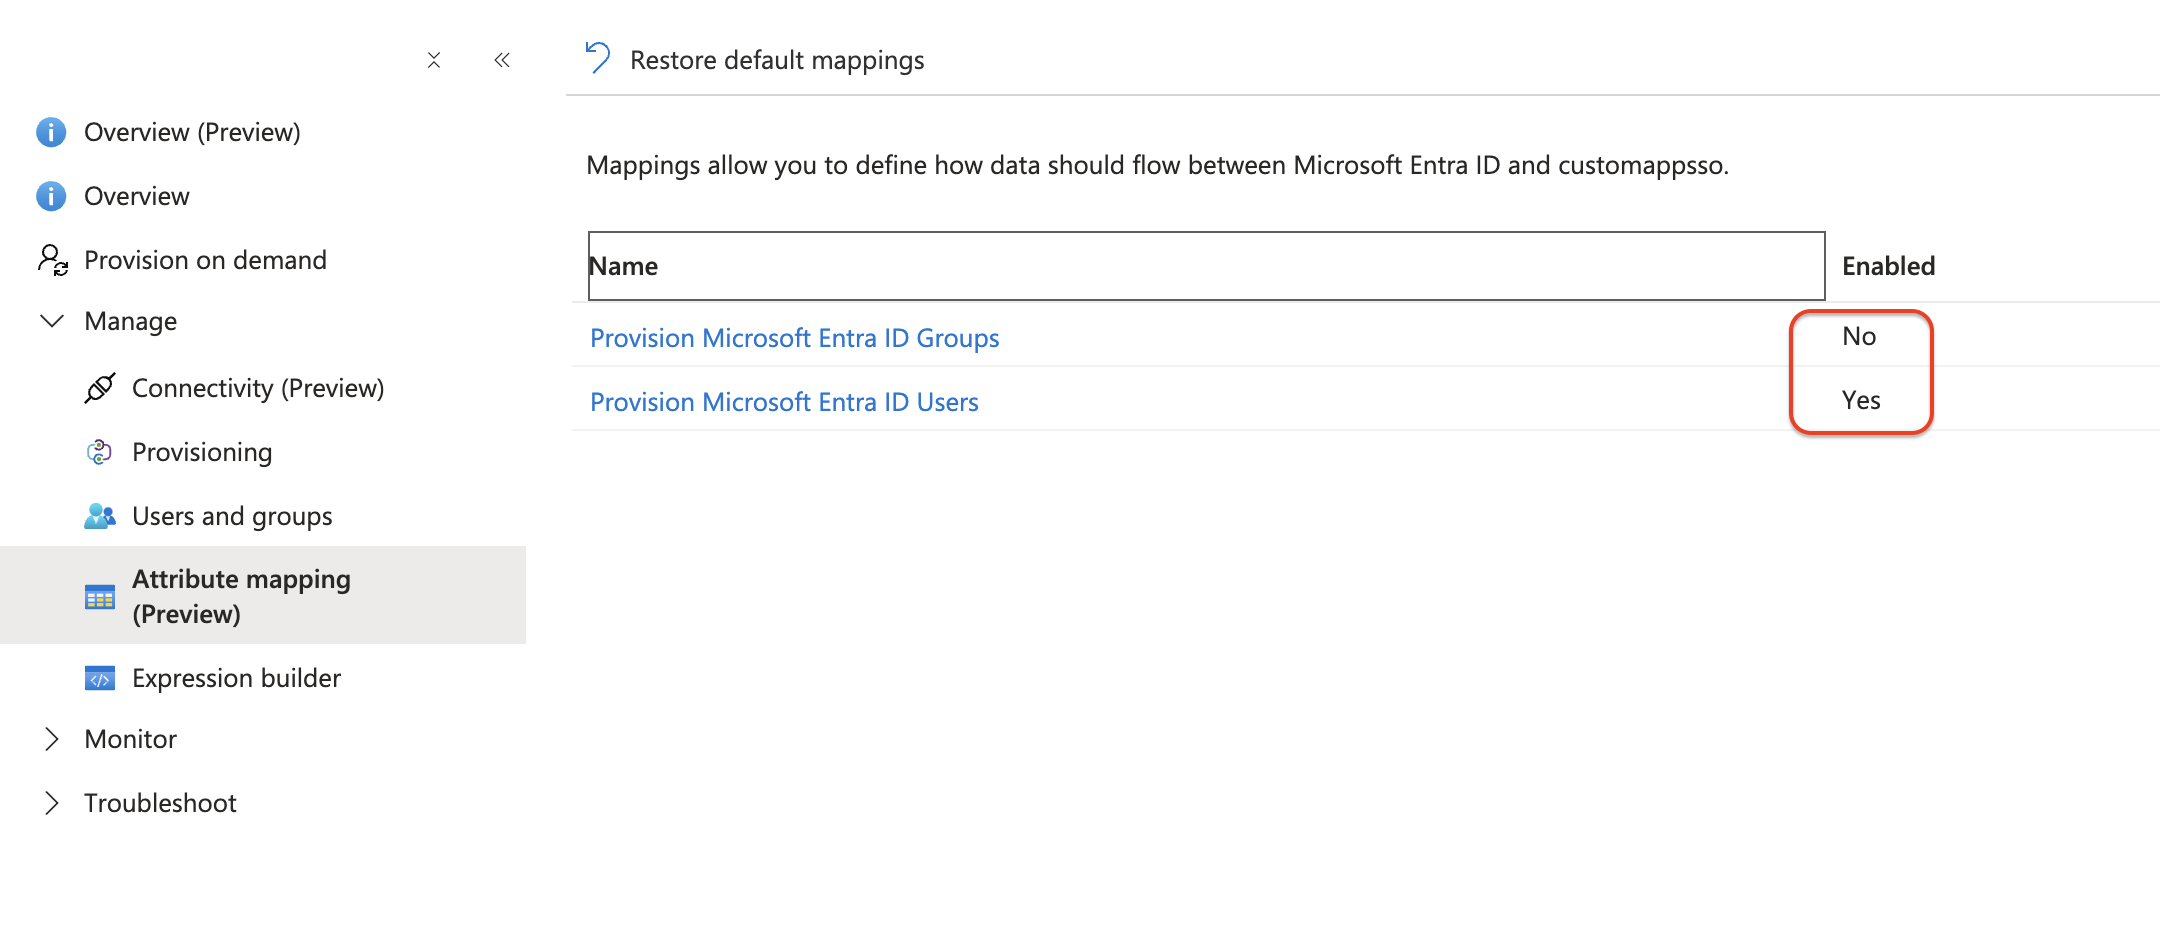2160x938 pixels.
Task: Click the Mappings description text
Action: coord(1157,165)
